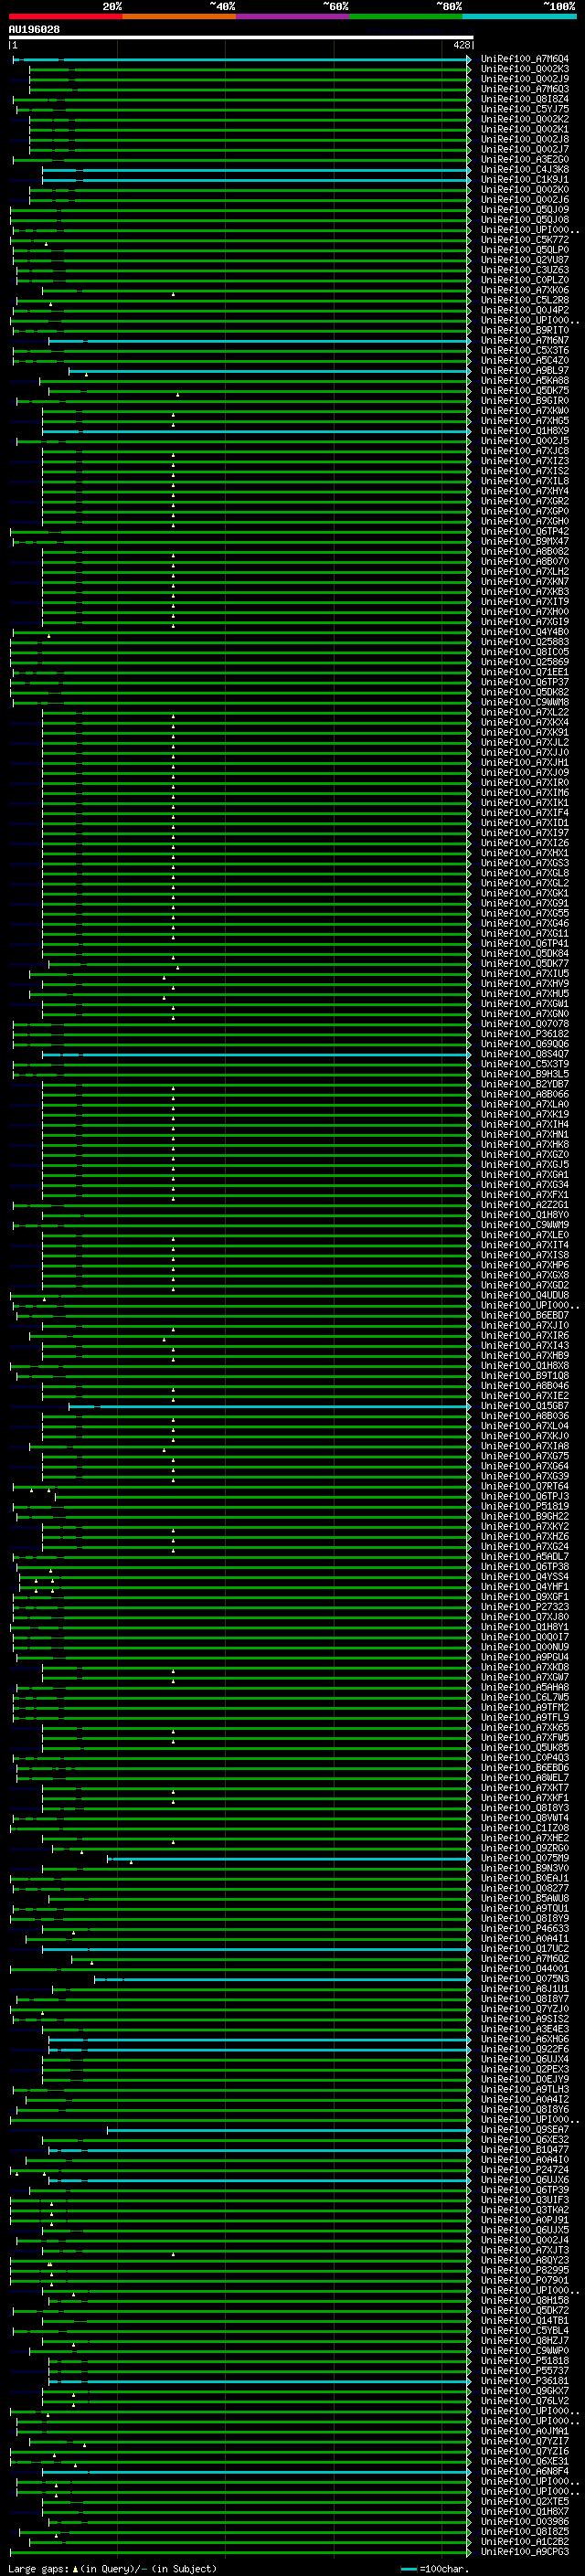Screen dimensions: 585x2576
Task: Click the UniRef100_Q4YSS4 label
Action: coord(525,1576)
